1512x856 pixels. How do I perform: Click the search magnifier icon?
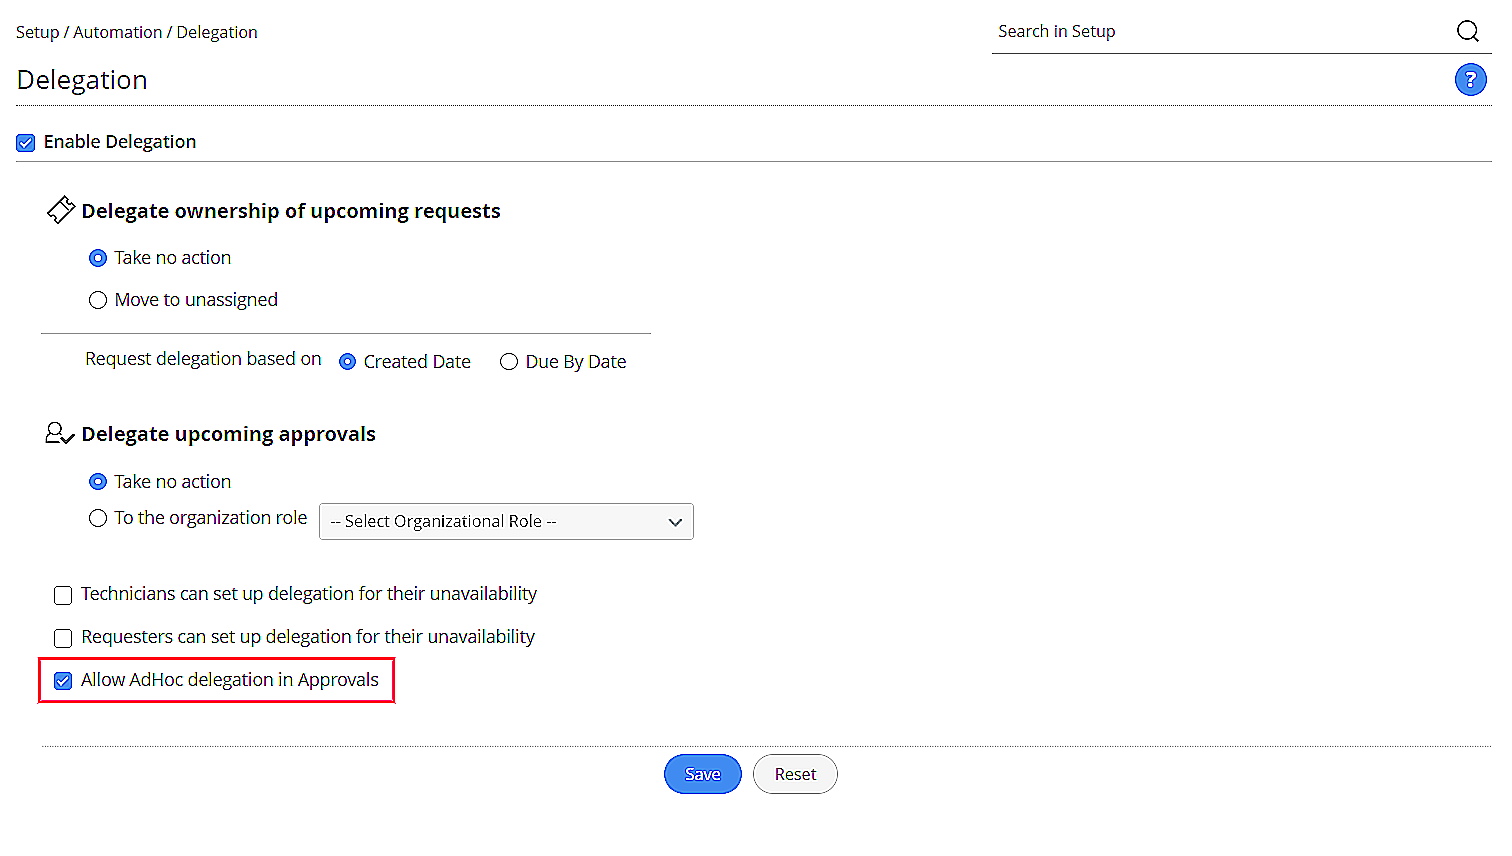(1467, 31)
